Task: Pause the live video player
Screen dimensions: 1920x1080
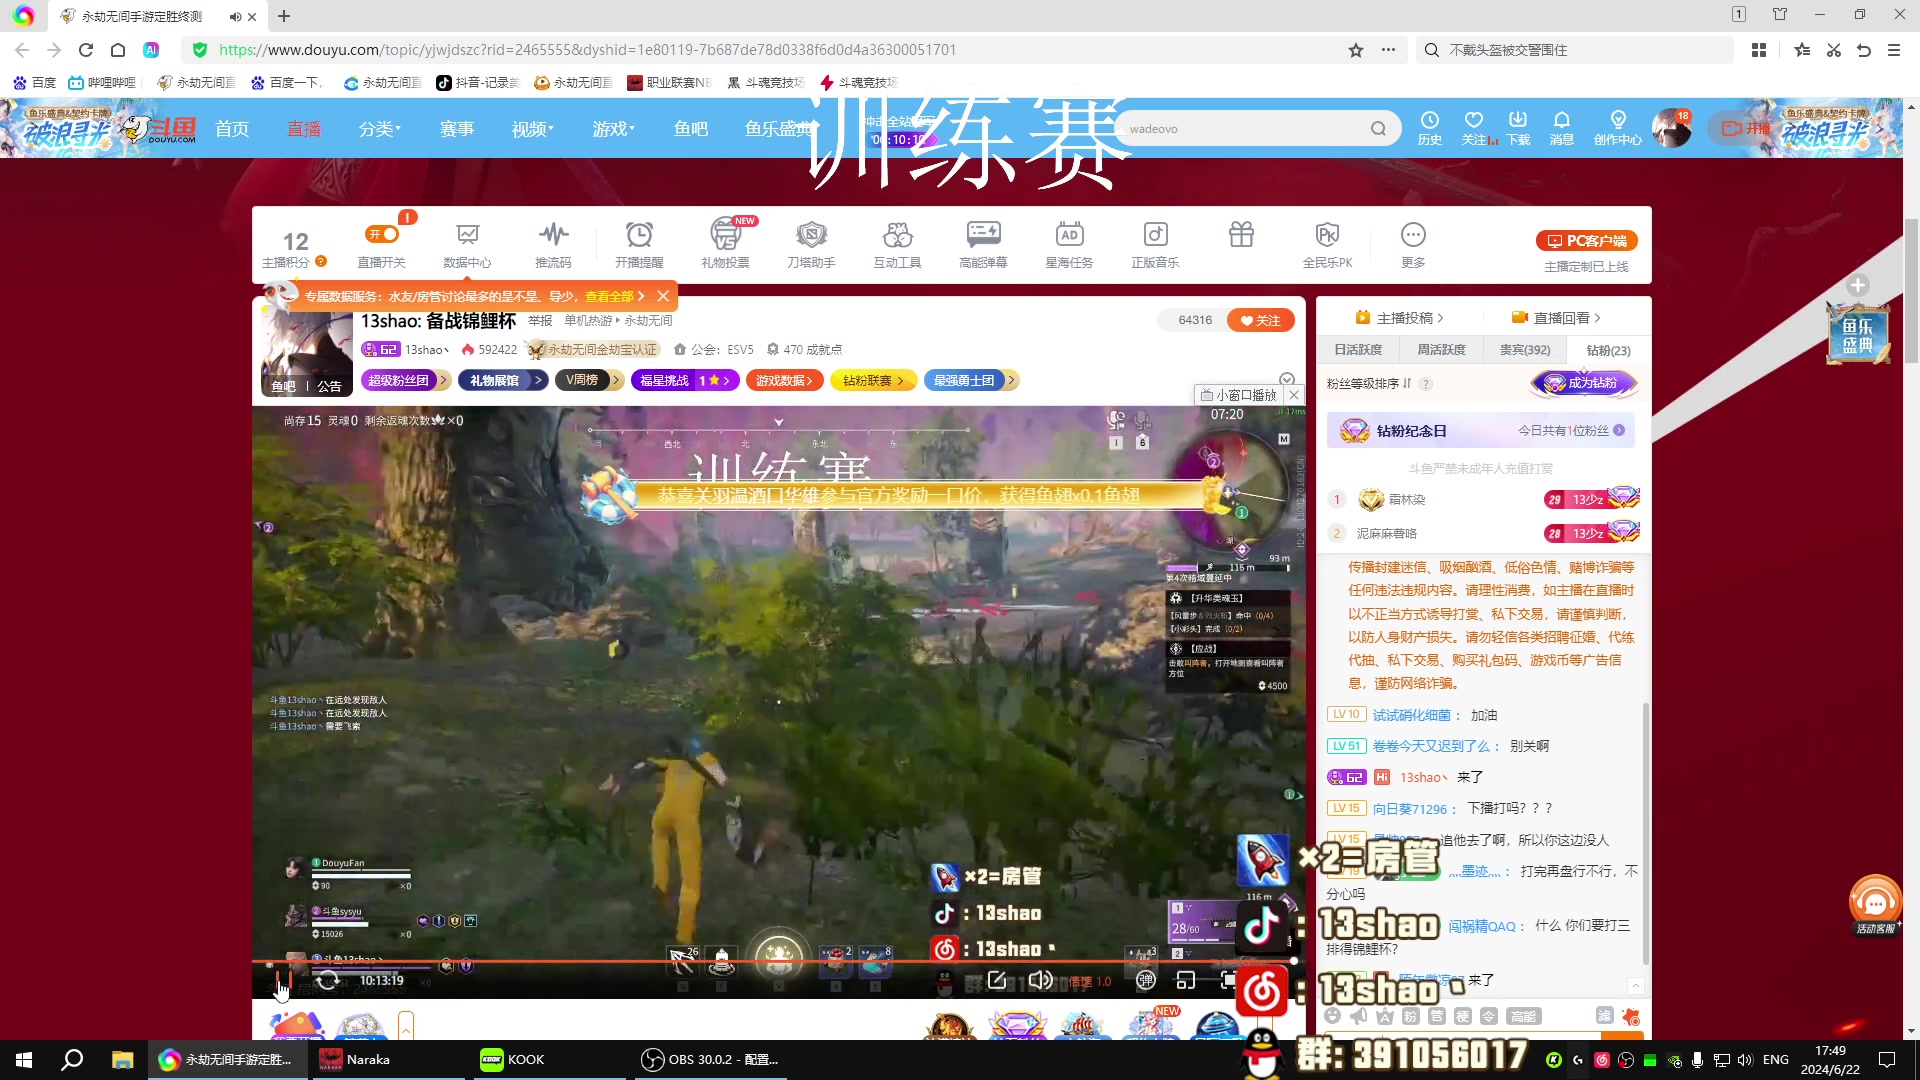Action: tap(284, 980)
